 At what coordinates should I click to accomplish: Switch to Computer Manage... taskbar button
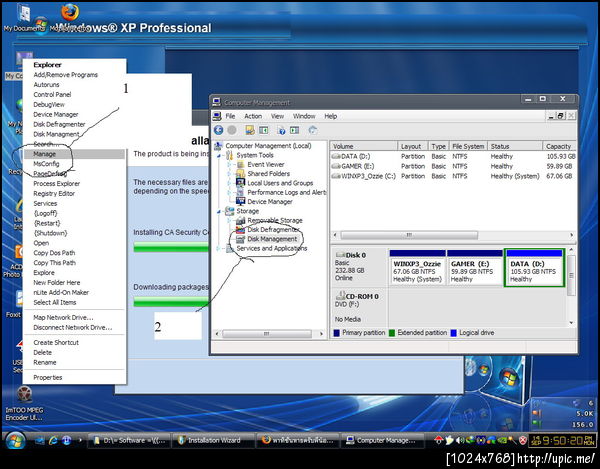[382, 440]
